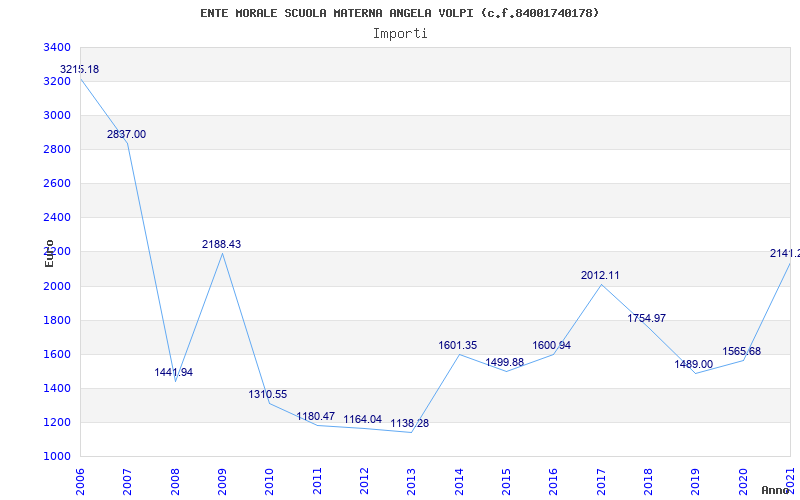Click the 2012 x-axis year label
The width and height of the screenshot is (800, 500).
tap(364, 482)
